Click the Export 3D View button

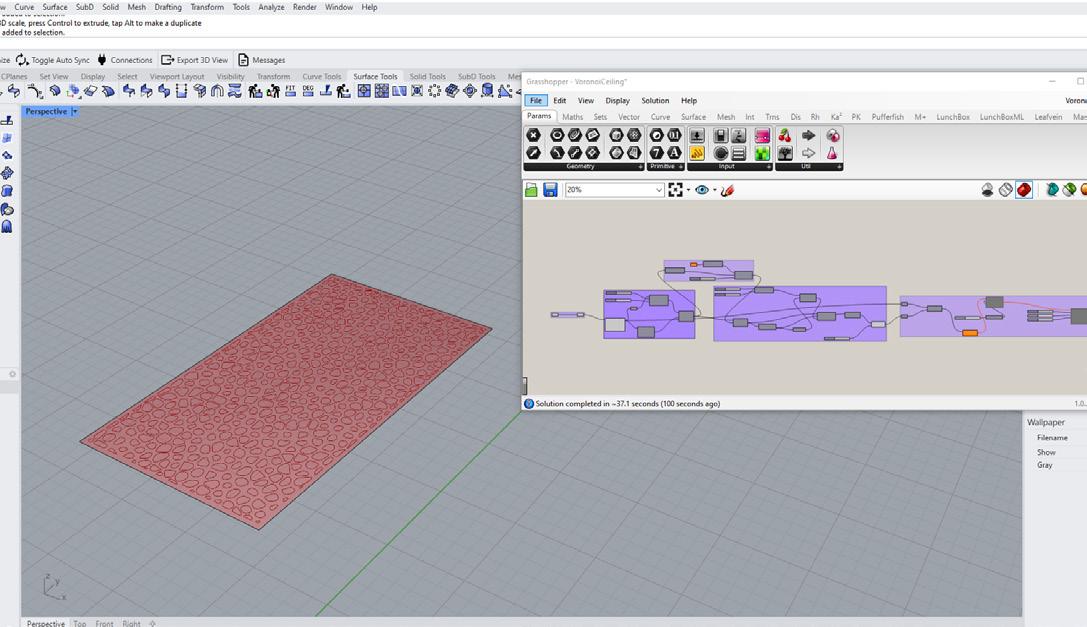point(195,60)
